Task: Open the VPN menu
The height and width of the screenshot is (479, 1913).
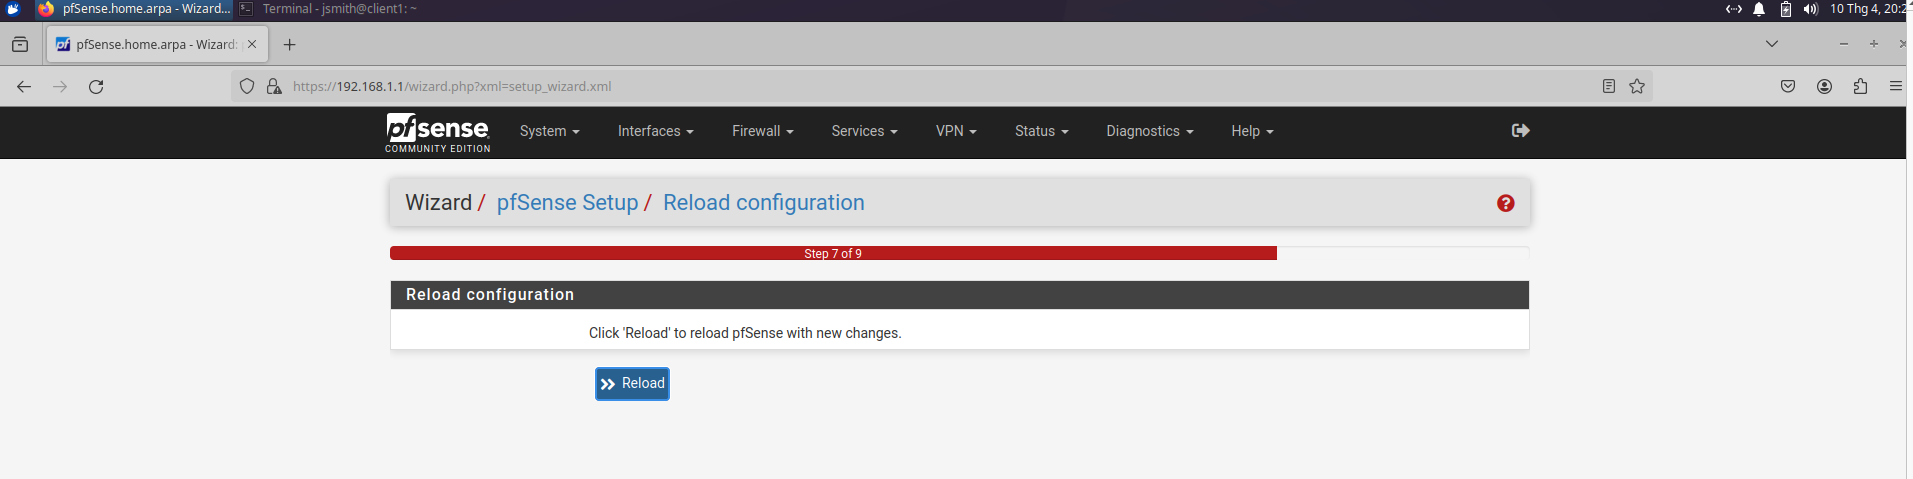Action: coord(956,131)
